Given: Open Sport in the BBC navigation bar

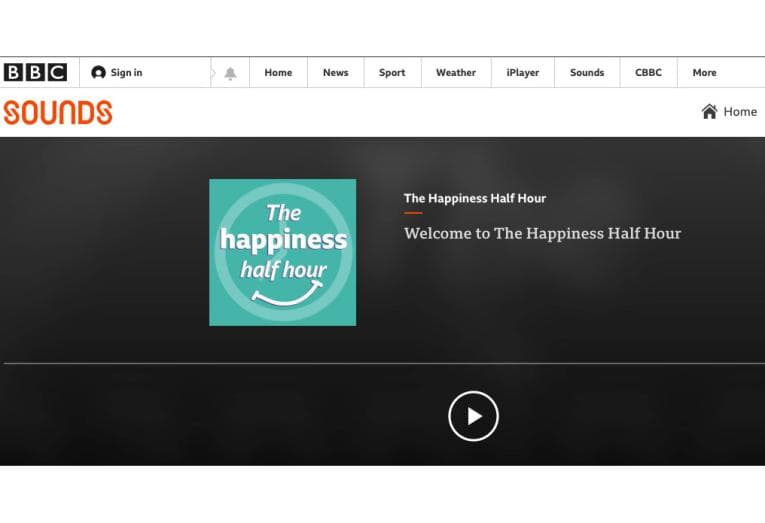Looking at the screenshot, I should pyautogui.click(x=392, y=73).
